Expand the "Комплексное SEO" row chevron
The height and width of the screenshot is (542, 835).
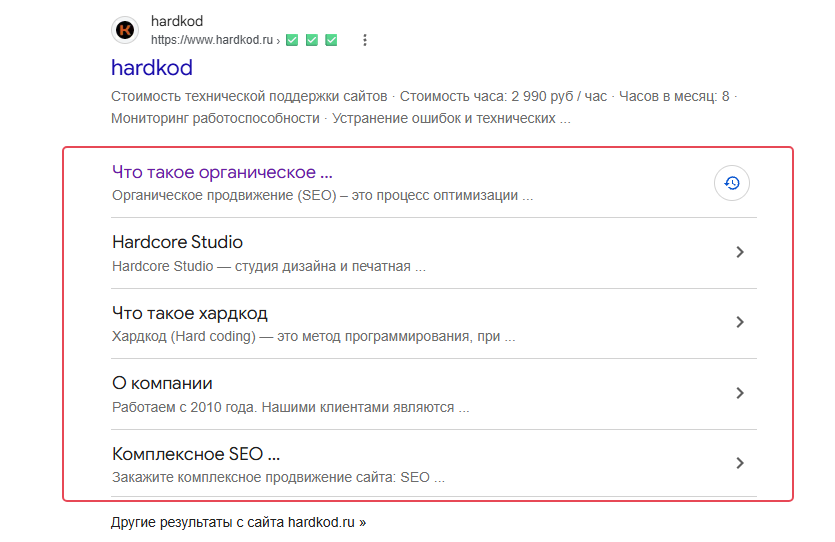740,463
